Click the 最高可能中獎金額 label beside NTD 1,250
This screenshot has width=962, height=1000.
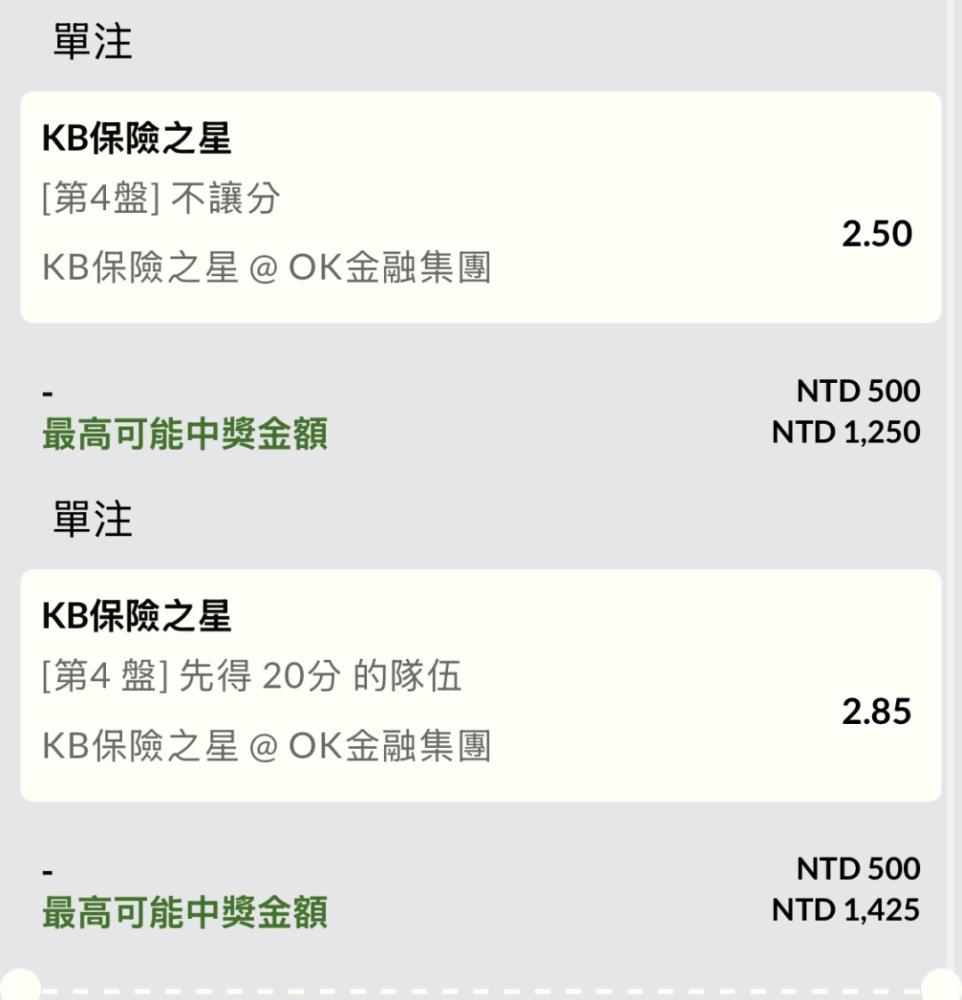click(185, 434)
